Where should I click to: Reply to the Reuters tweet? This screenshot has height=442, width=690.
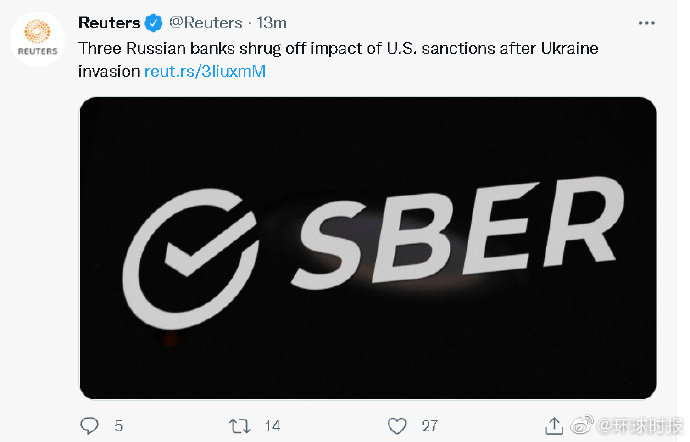pos(88,425)
